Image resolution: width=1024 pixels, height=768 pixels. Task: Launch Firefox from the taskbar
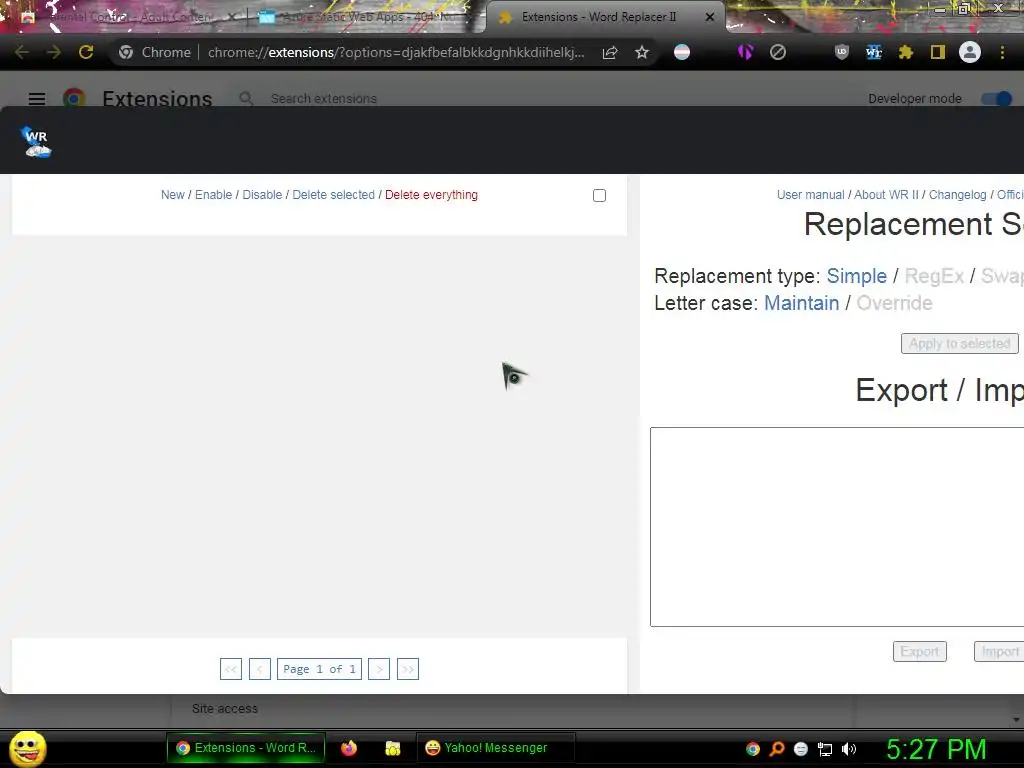(349, 748)
